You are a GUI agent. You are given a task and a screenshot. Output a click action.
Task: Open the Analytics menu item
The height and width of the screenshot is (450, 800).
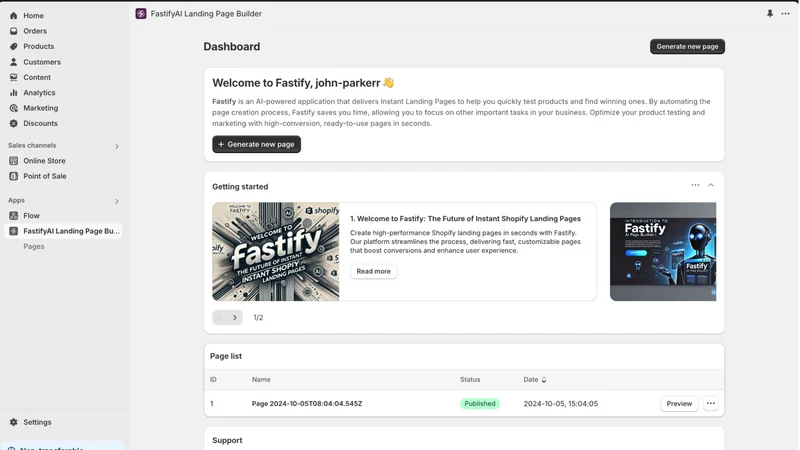tap(39, 92)
